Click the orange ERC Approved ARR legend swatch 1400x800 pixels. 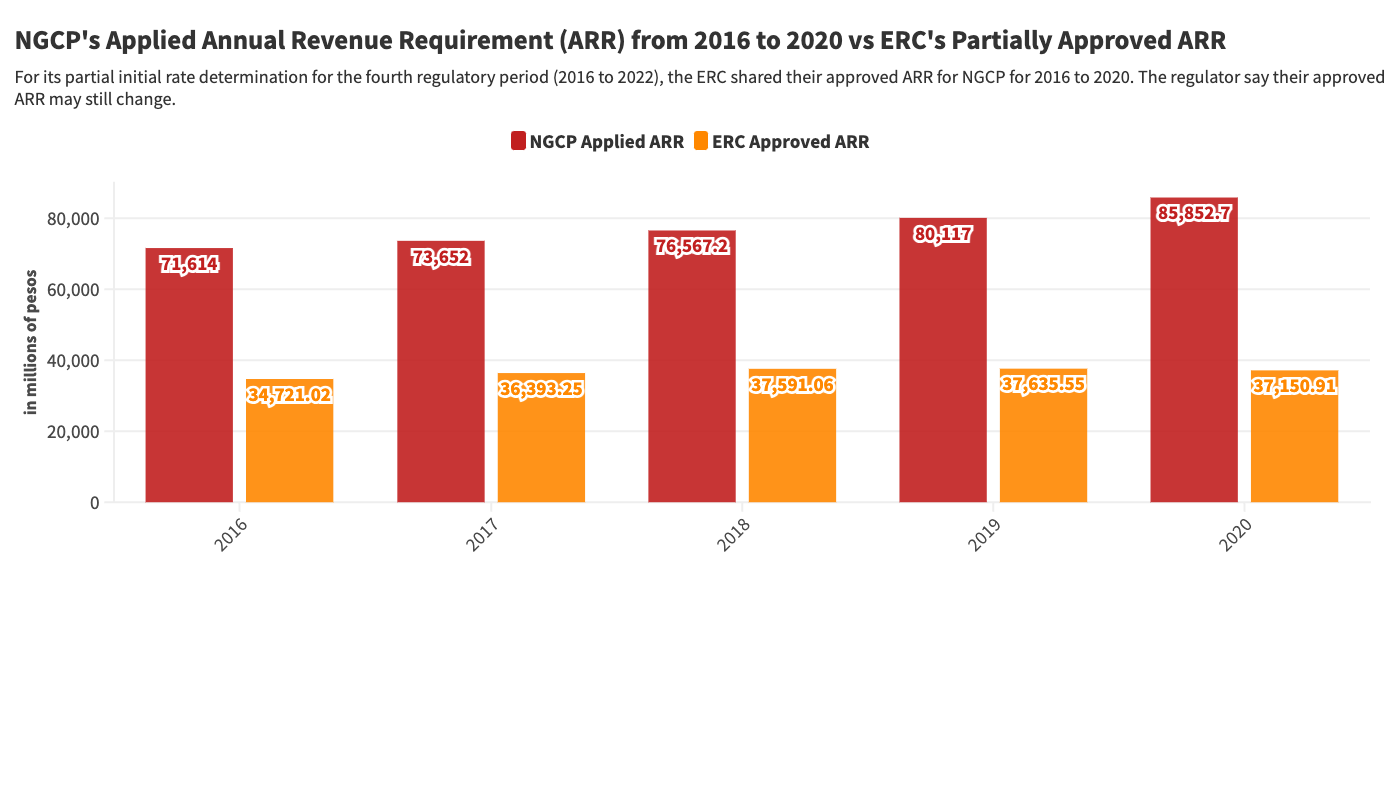701,141
